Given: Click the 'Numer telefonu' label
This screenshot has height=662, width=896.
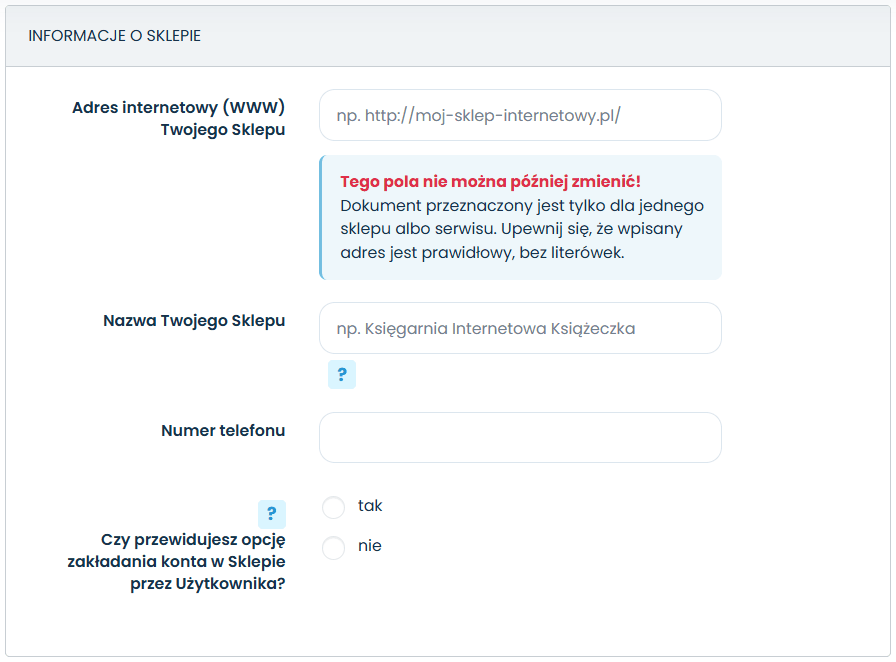Looking at the screenshot, I should [223, 430].
